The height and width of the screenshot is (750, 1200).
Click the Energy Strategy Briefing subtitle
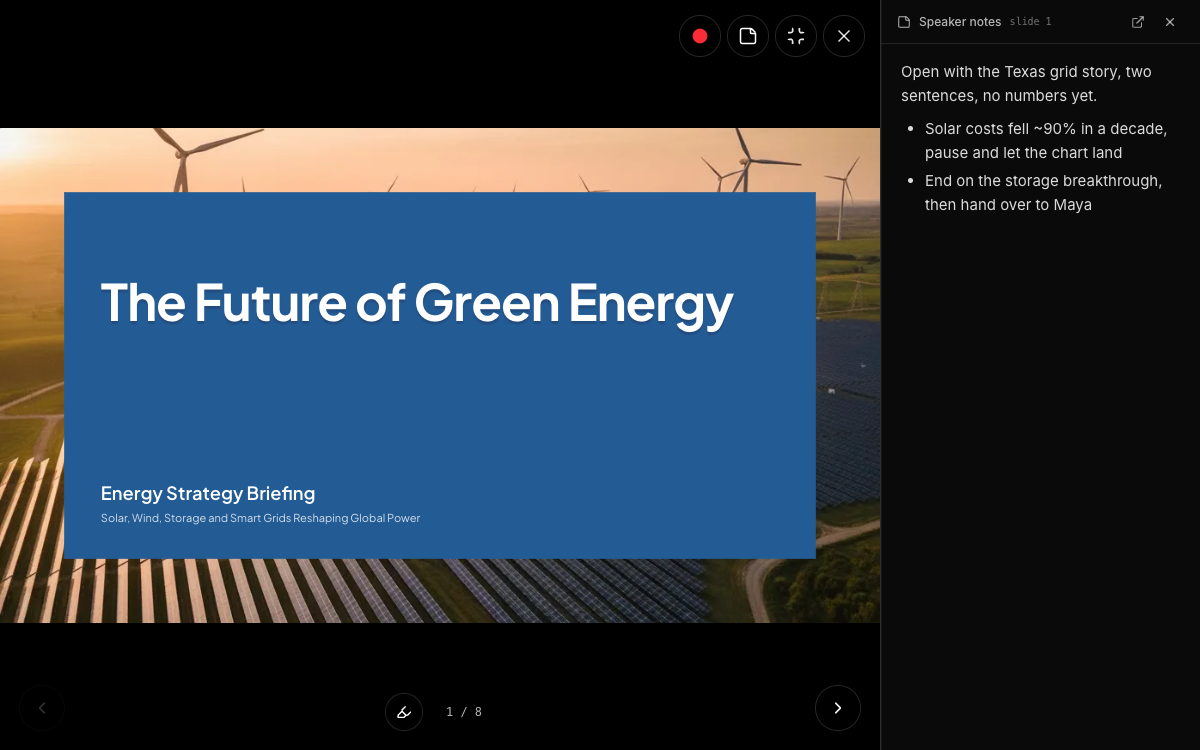(208, 493)
